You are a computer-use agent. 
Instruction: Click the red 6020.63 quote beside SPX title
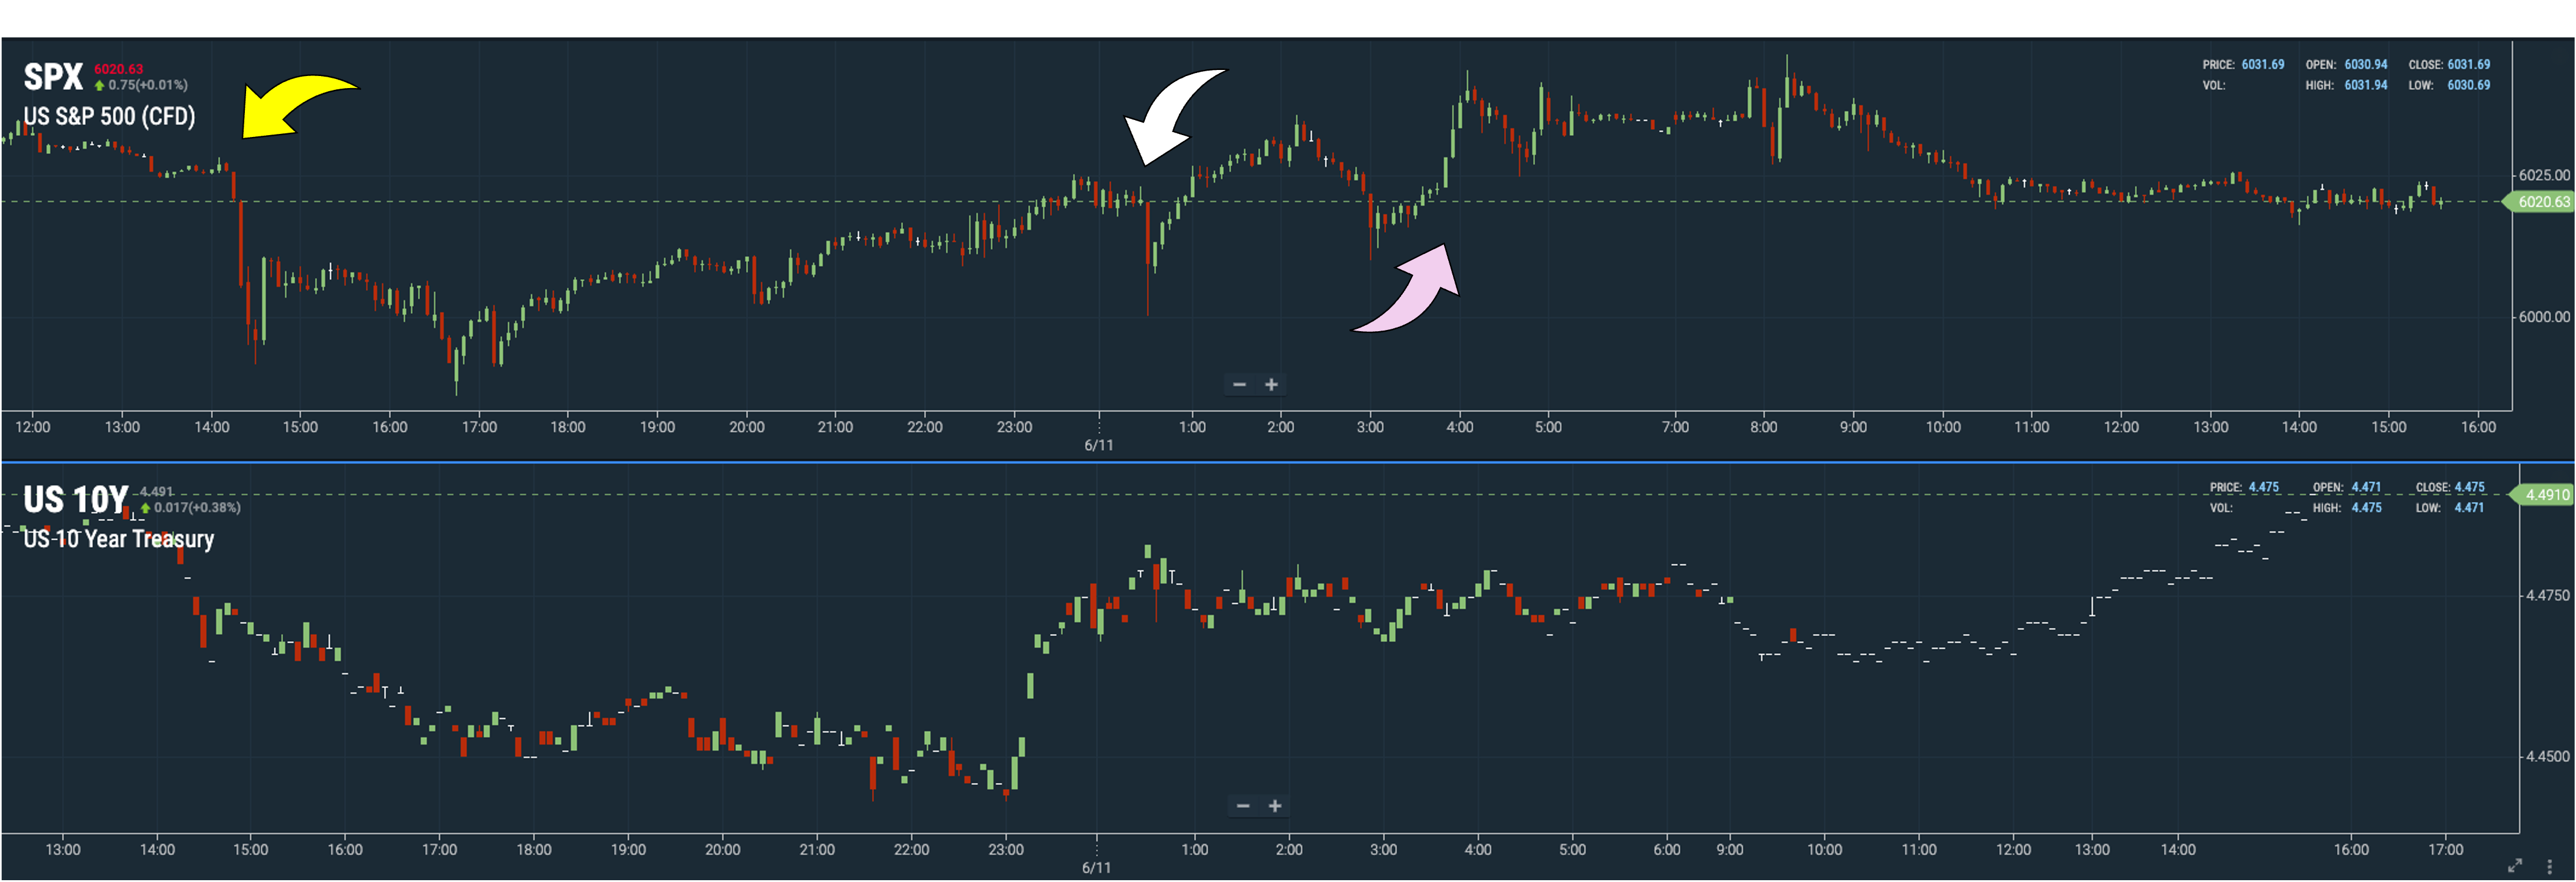(118, 69)
